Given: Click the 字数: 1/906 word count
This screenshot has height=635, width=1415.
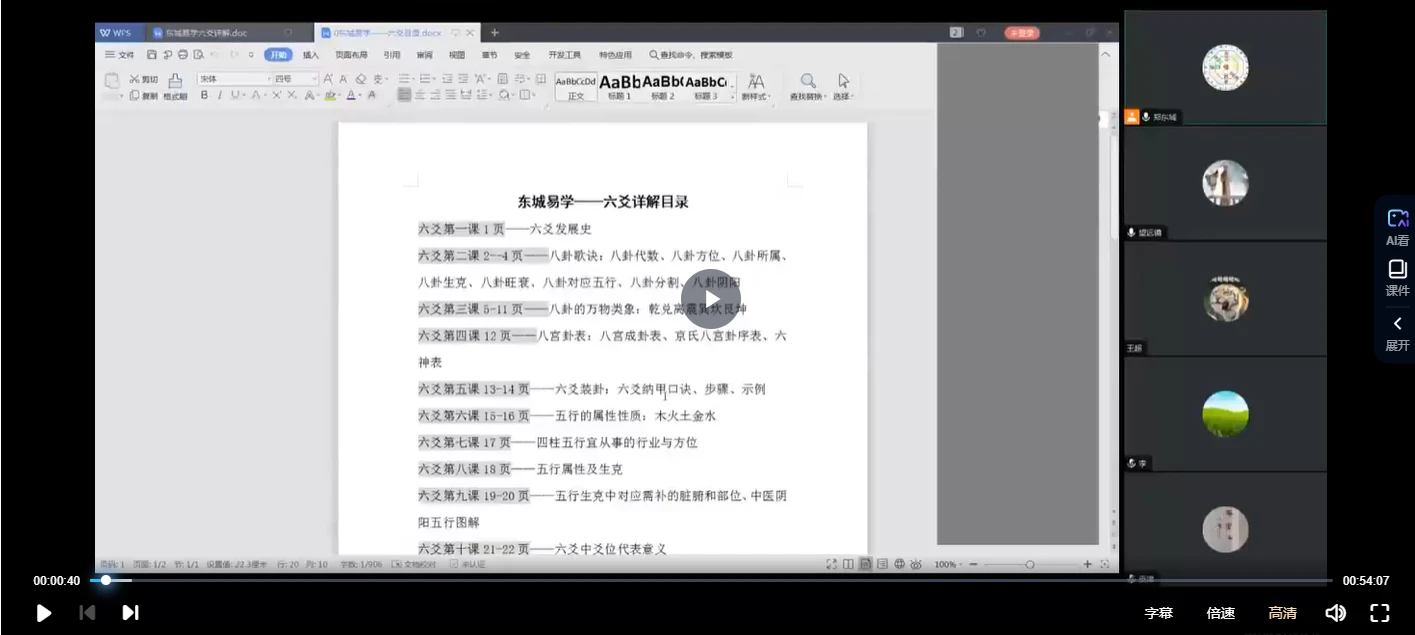Looking at the screenshot, I should click(361, 564).
